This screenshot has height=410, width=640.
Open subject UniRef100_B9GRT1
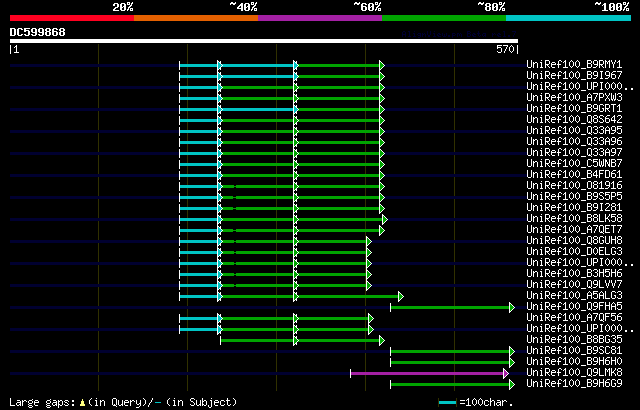point(574,109)
